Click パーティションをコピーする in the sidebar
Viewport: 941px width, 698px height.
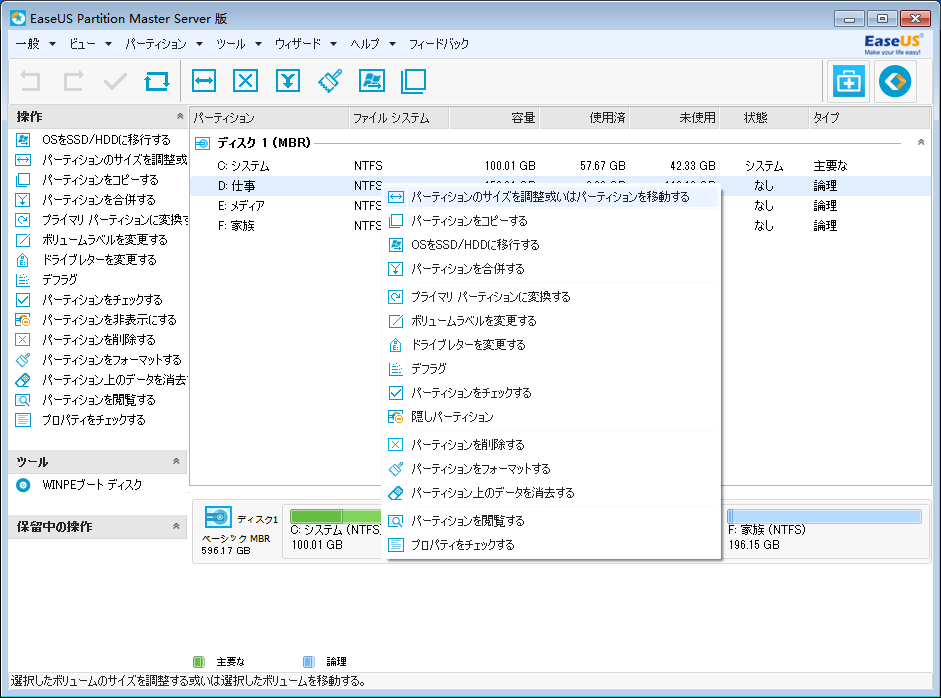100,180
